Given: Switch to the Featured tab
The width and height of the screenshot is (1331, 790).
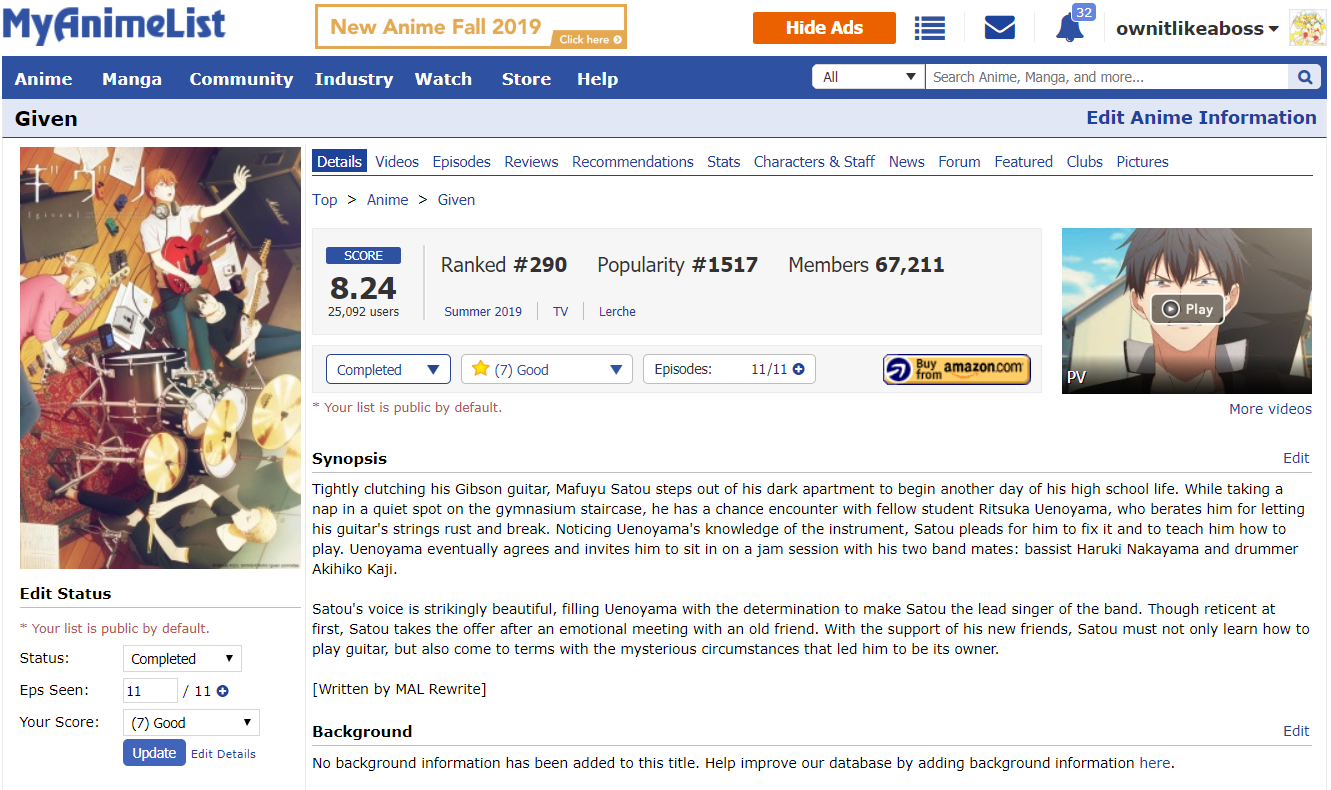Looking at the screenshot, I should point(1023,161).
